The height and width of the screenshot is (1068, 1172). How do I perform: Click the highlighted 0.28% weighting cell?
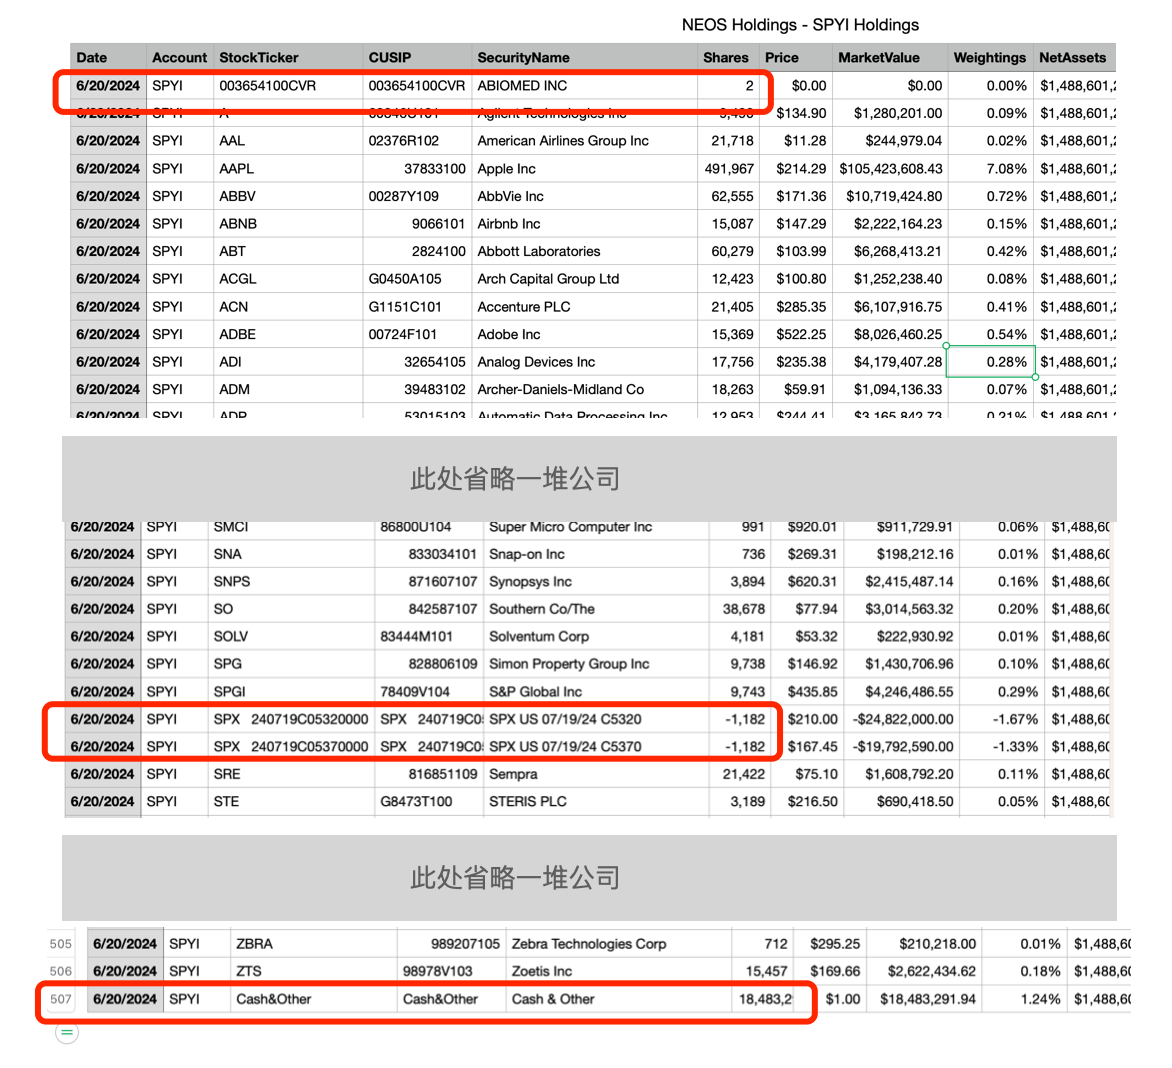990,362
